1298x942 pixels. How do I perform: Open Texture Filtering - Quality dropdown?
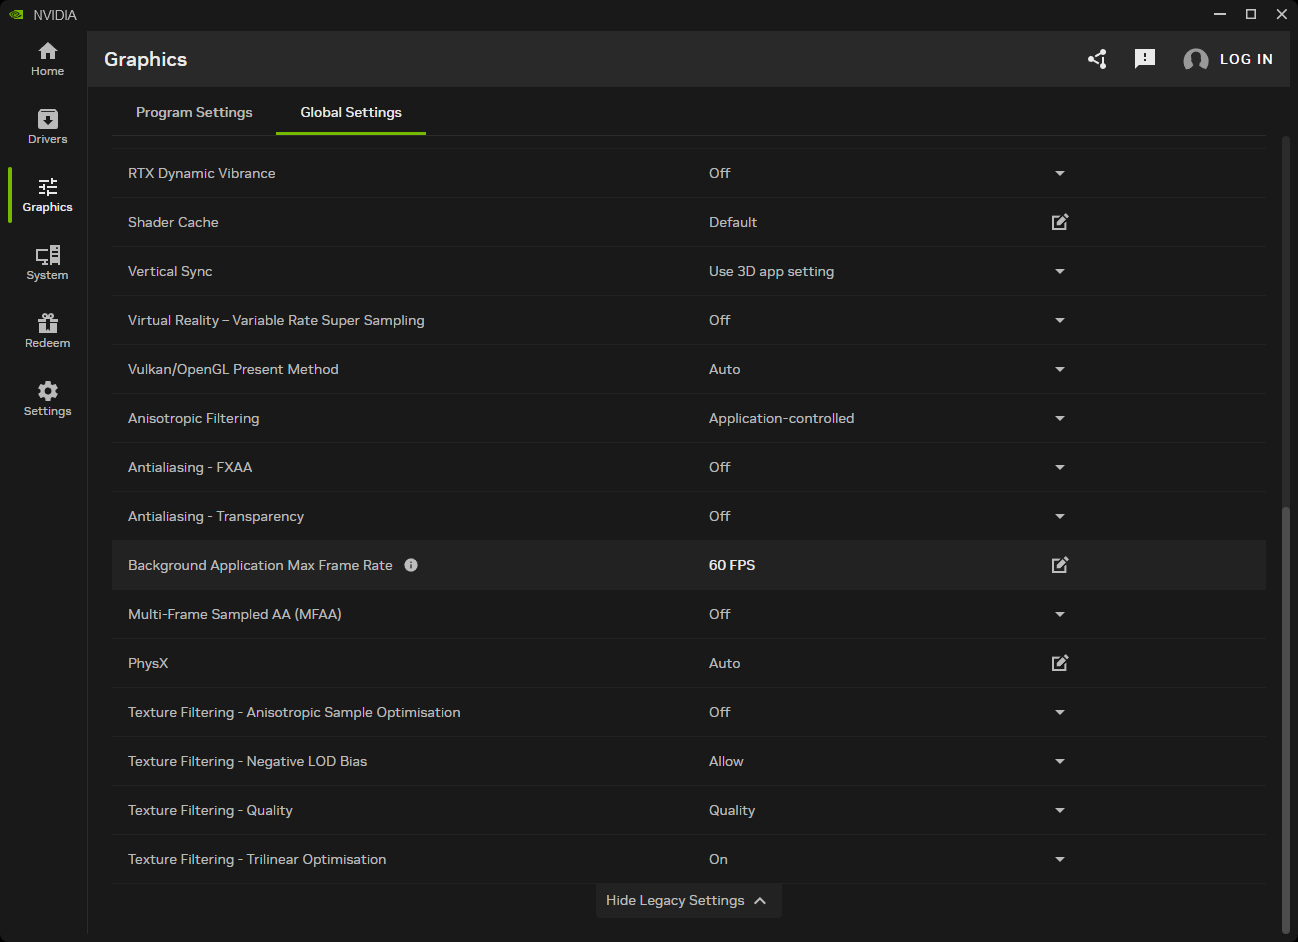[x=1060, y=810]
